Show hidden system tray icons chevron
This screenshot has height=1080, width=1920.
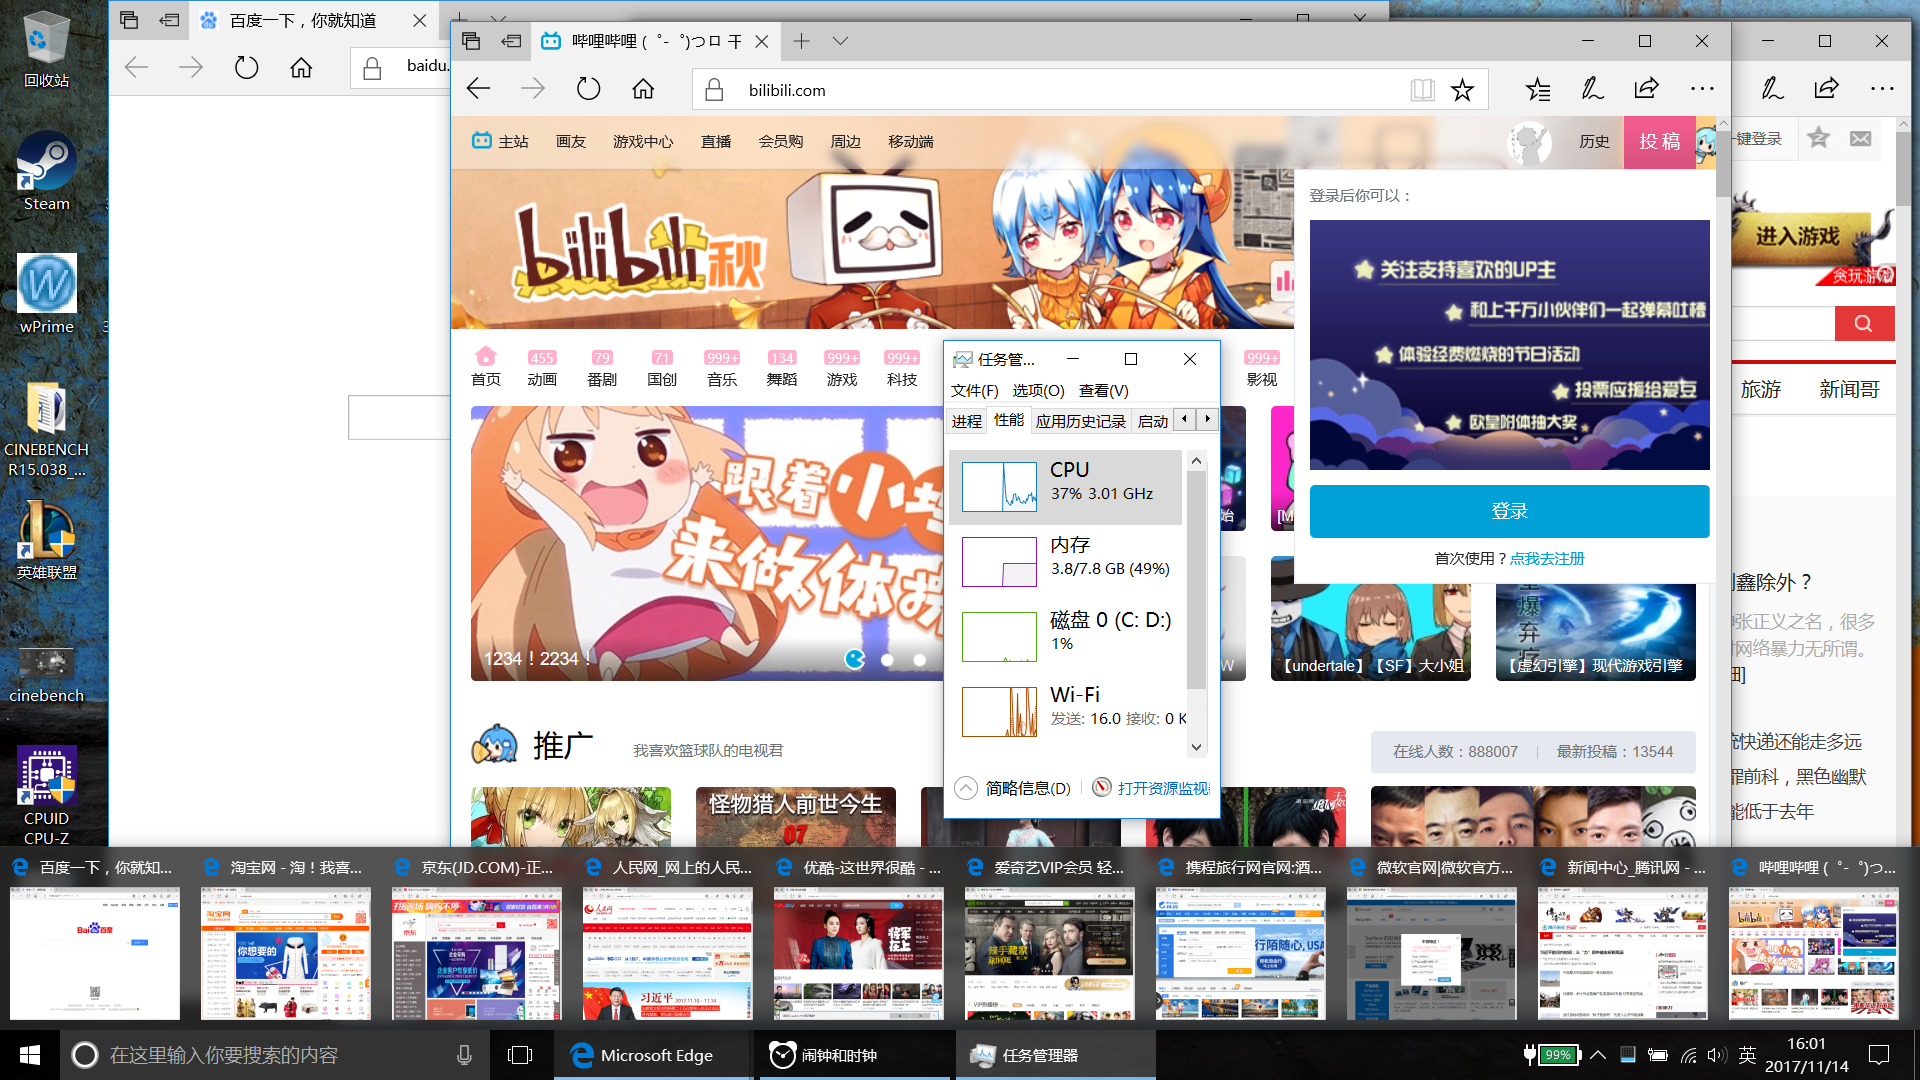point(1598,1055)
